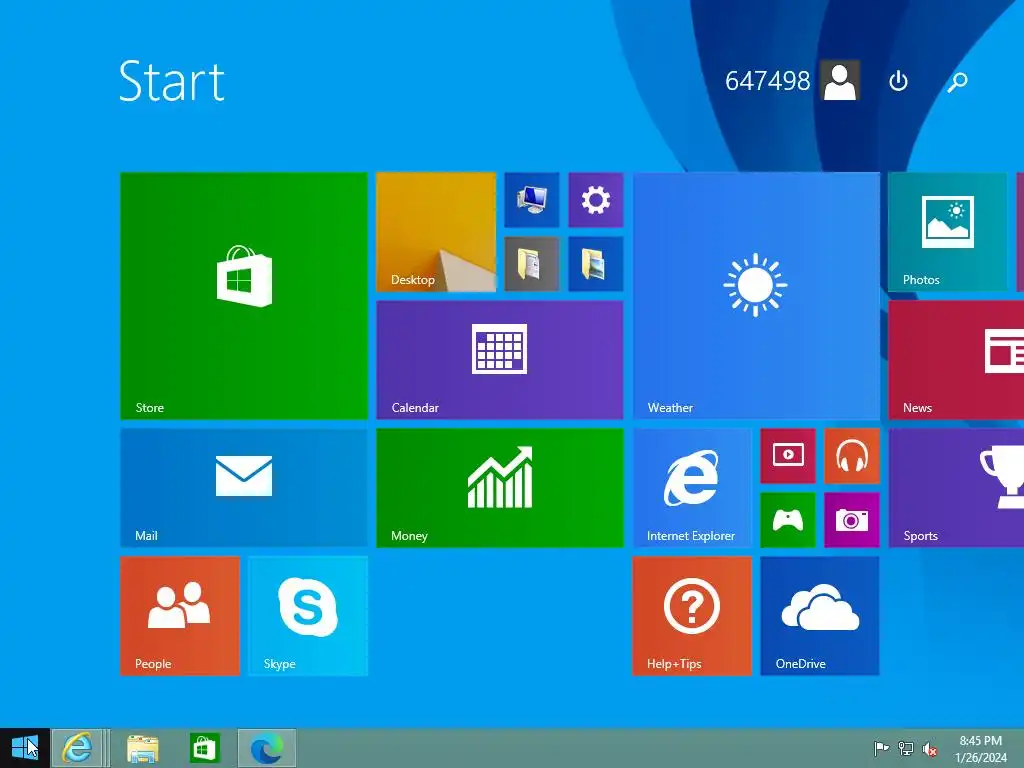The height and width of the screenshot is (768, 1024).
Task: Click the network status tray icon
Action: click(x=906, y=748)
